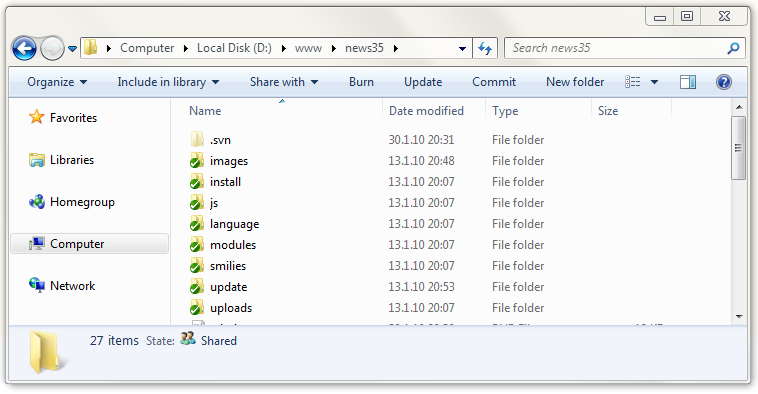Select news35 in the address breadcrumb
This screenshot has width=758, height=394.
[364, 48]
